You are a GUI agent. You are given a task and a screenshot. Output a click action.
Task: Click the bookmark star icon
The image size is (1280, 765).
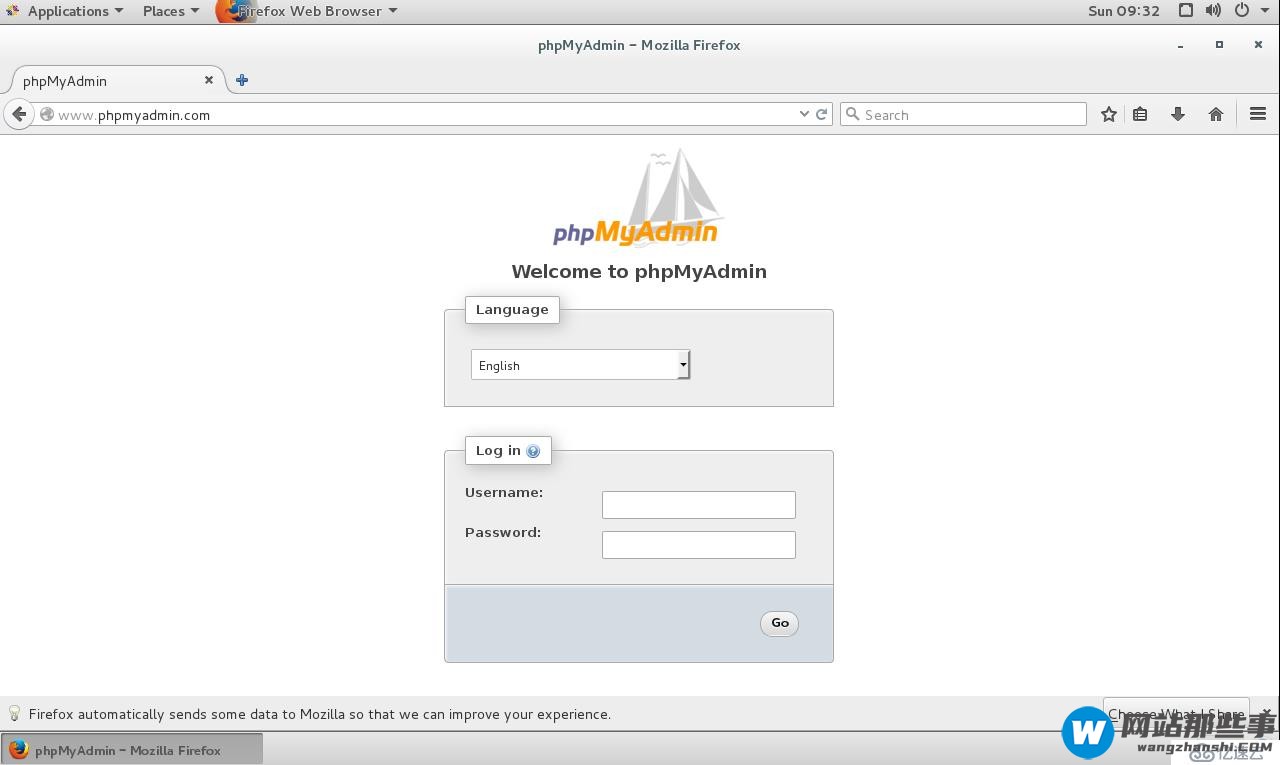(x=1109, y=114)
